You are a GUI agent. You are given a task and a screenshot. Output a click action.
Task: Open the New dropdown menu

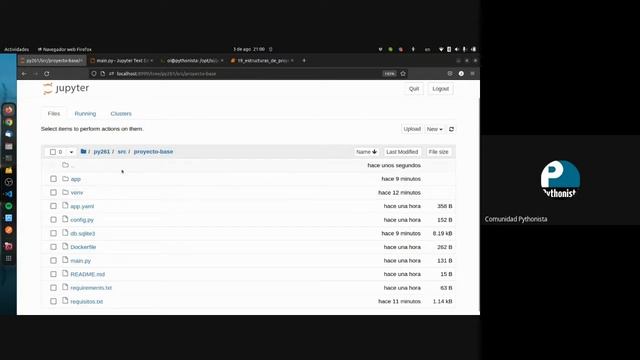tap(435, 129)
